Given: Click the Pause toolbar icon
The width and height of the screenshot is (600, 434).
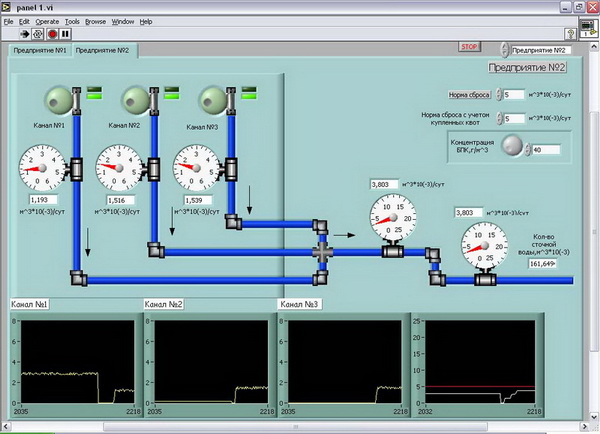Looking at the screenshot, I should pyautogui.click(x=65, y=34).
